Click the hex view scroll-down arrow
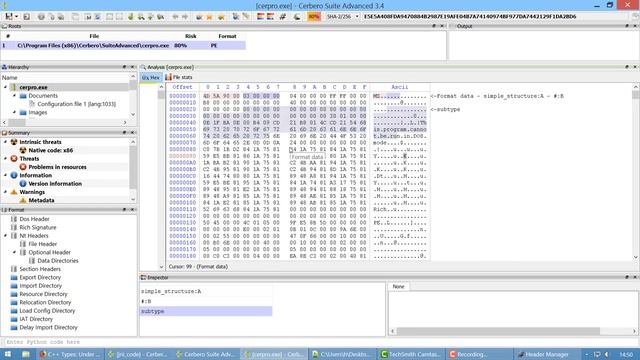The image size is (640, 360). (x=636, y=257)
